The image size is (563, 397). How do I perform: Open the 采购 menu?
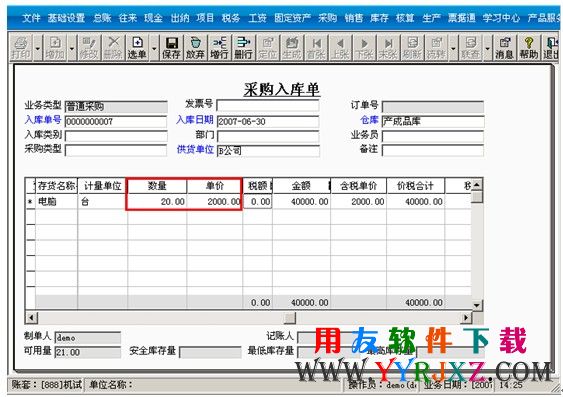click(x=327, y=18)
